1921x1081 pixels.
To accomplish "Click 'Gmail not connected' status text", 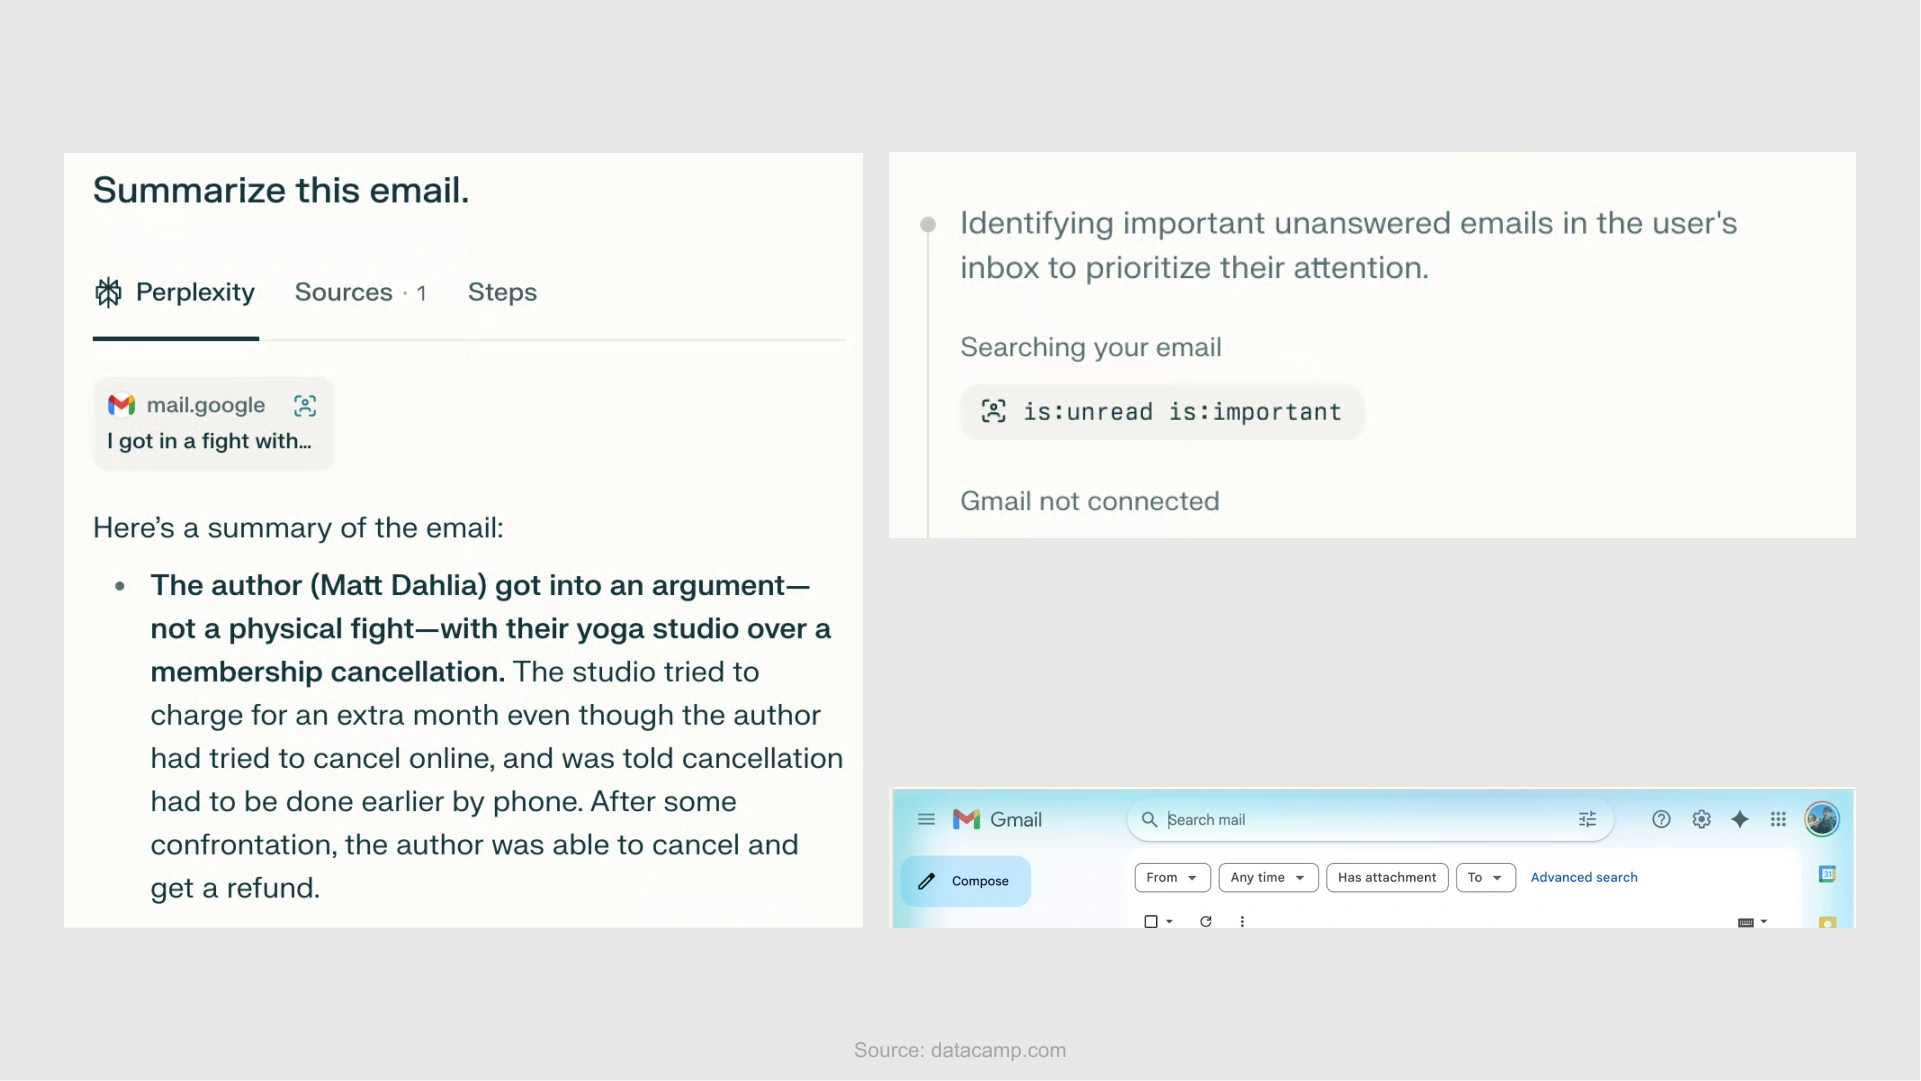I will (x=1090, y=501).
